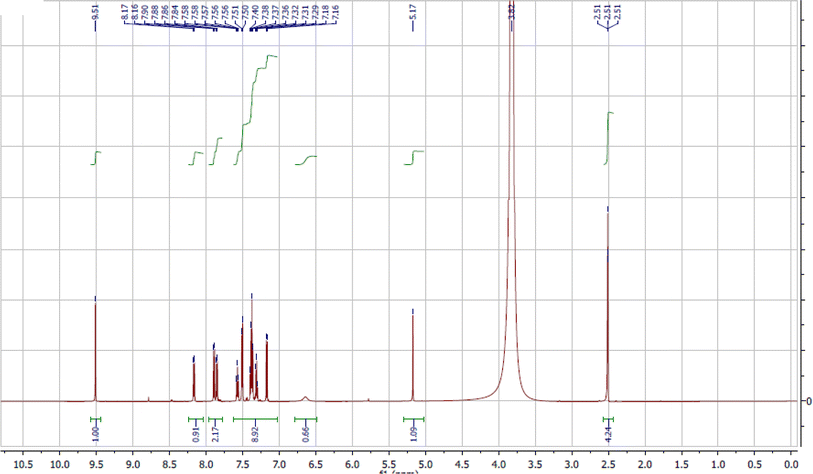Select the 4.5 ppm axis tick label
The width and height of the screenshot is (813, 474).
click(x=462, y=464)
